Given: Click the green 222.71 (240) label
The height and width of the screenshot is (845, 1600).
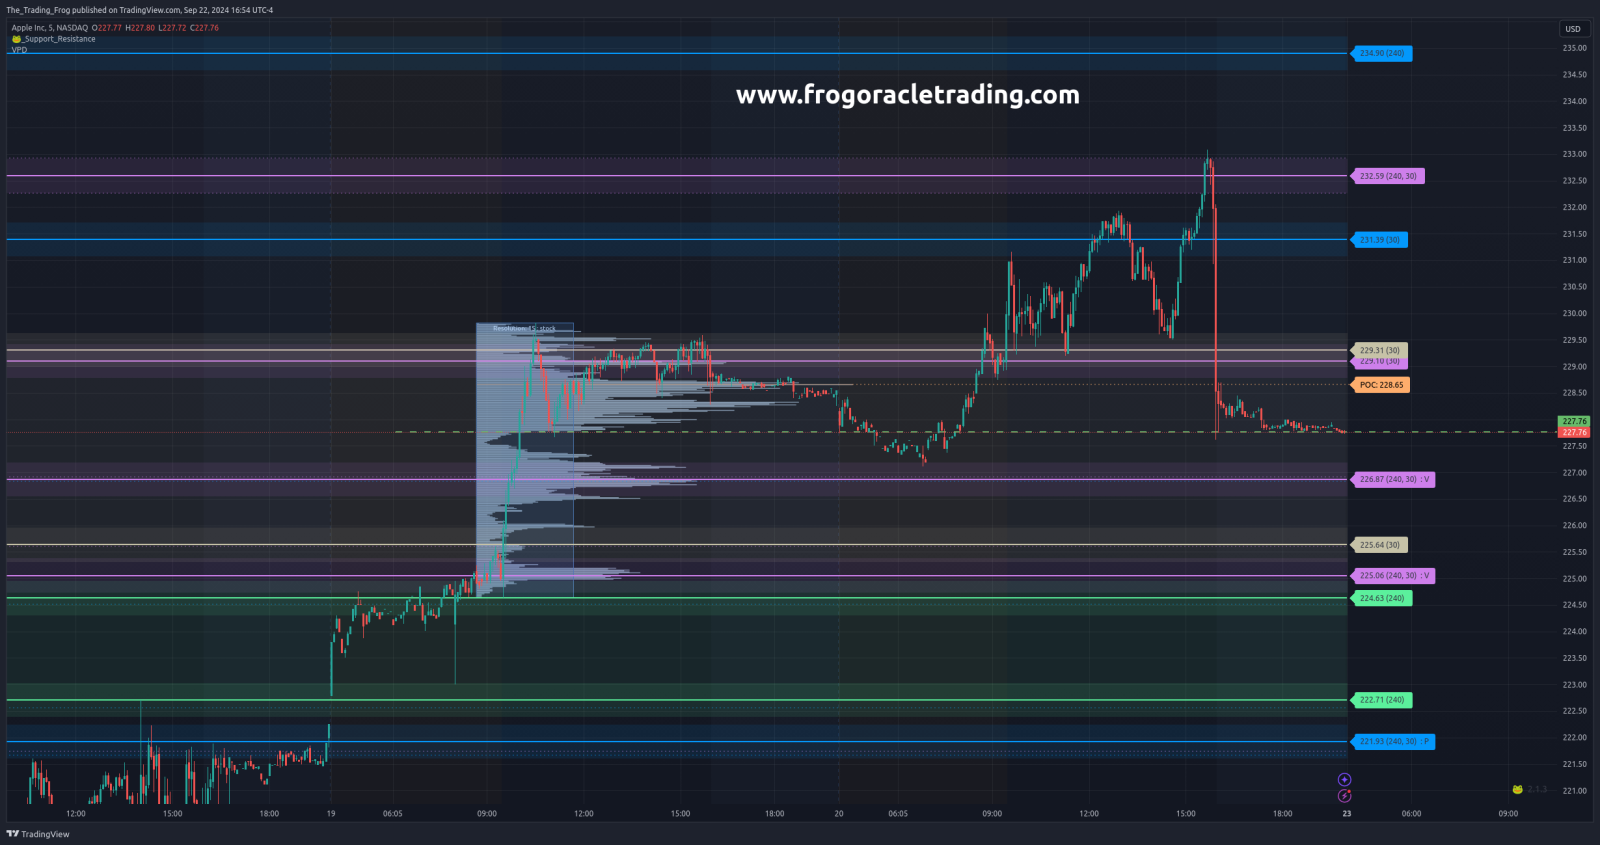Looking at the screenshot, I should (x=1382, y=700).
